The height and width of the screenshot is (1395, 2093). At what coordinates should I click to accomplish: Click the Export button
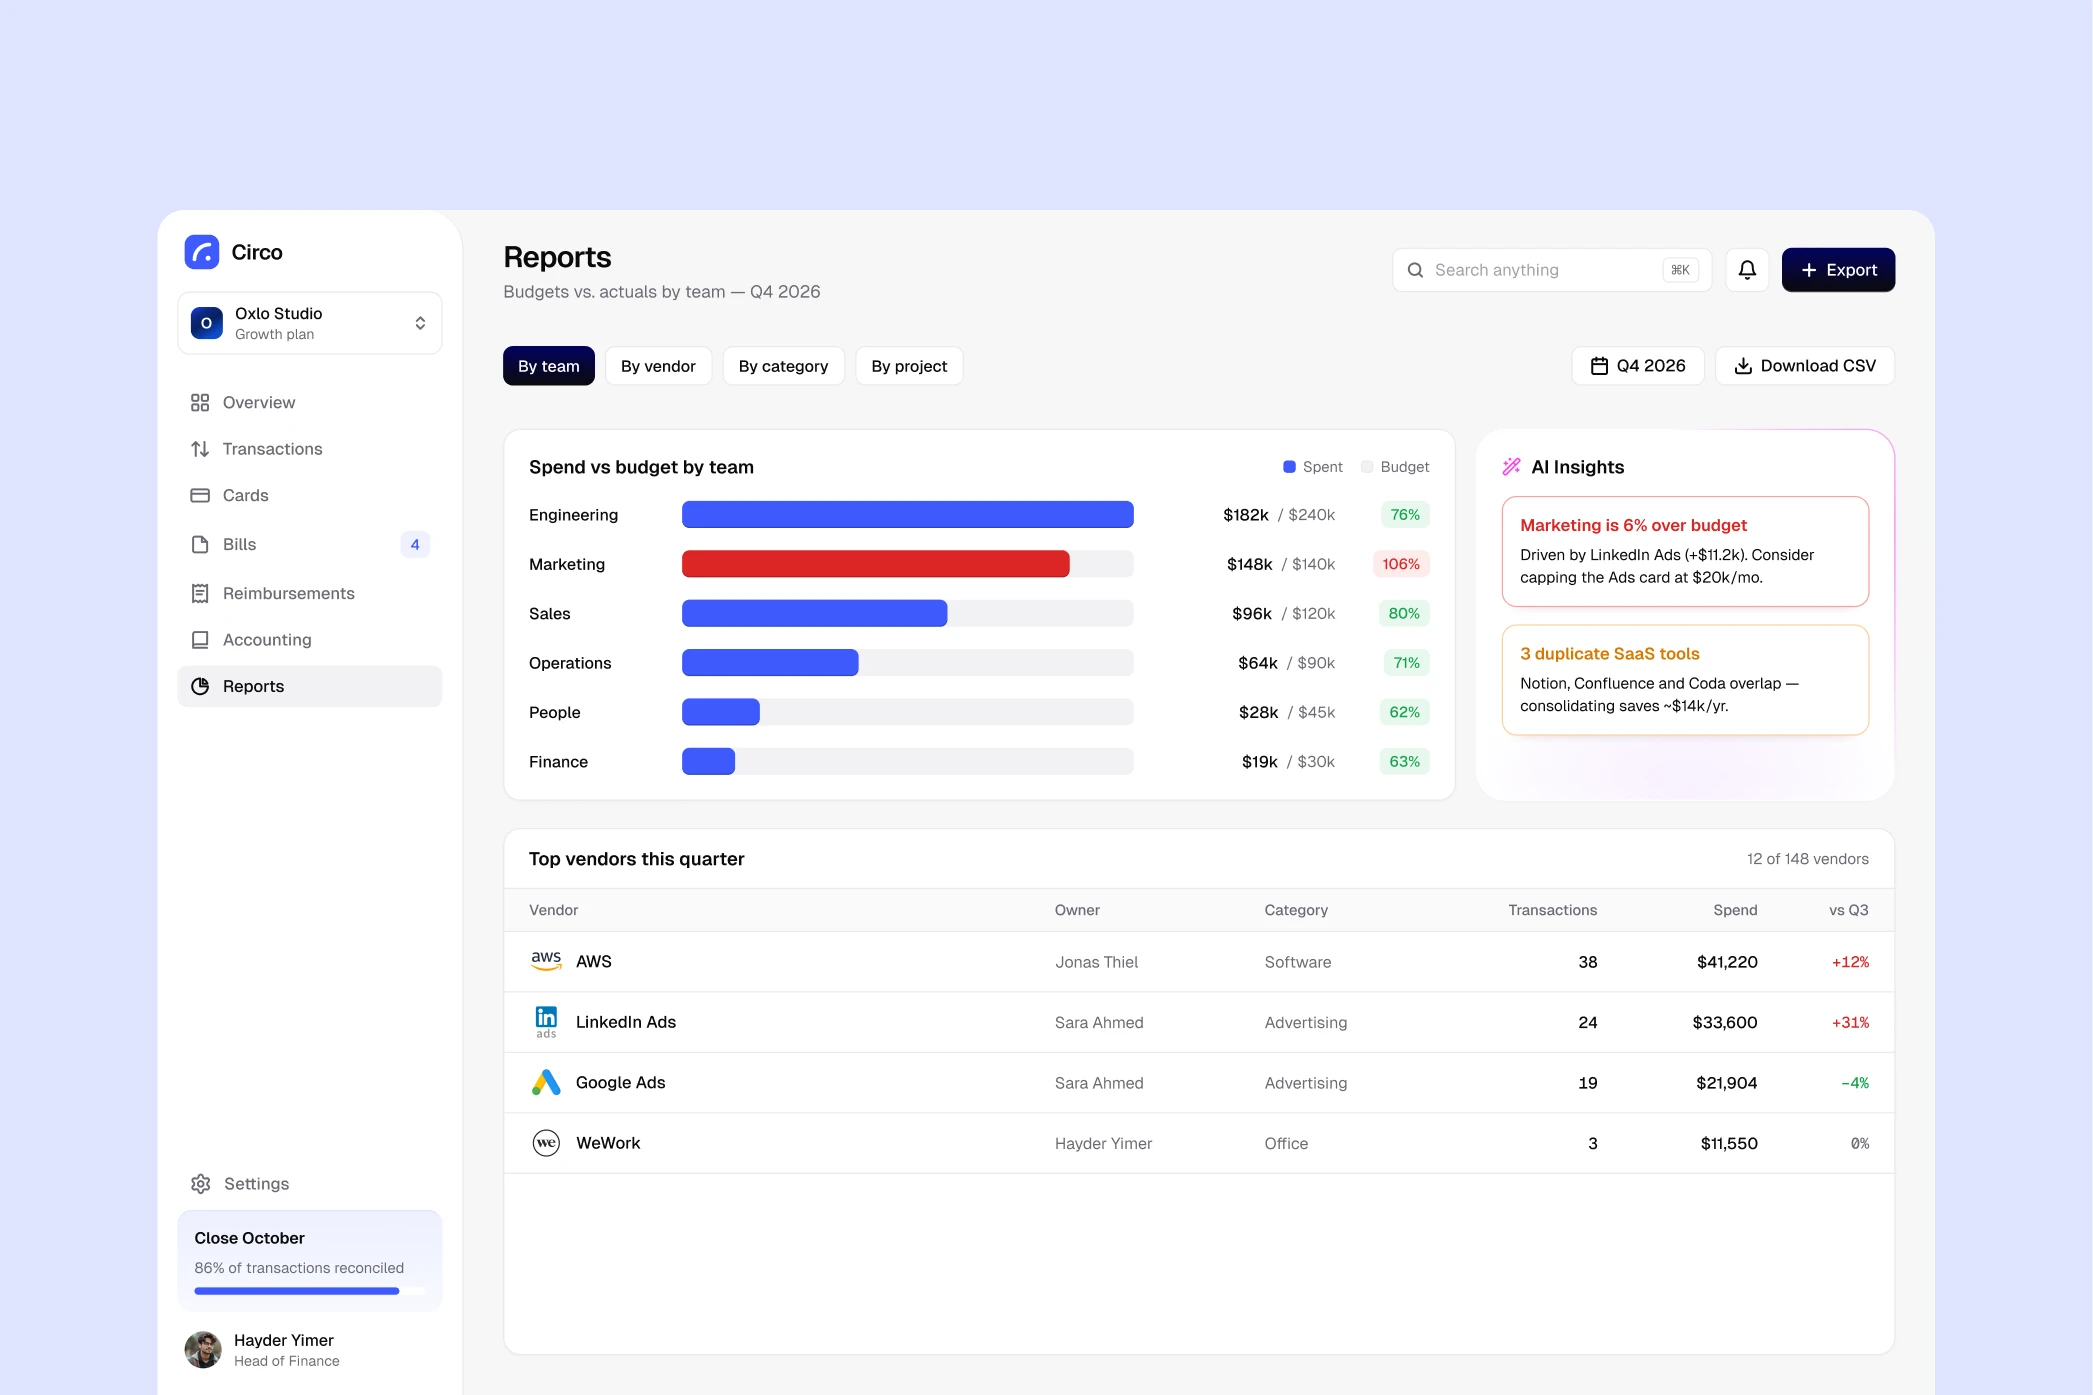click(1838, 270)
